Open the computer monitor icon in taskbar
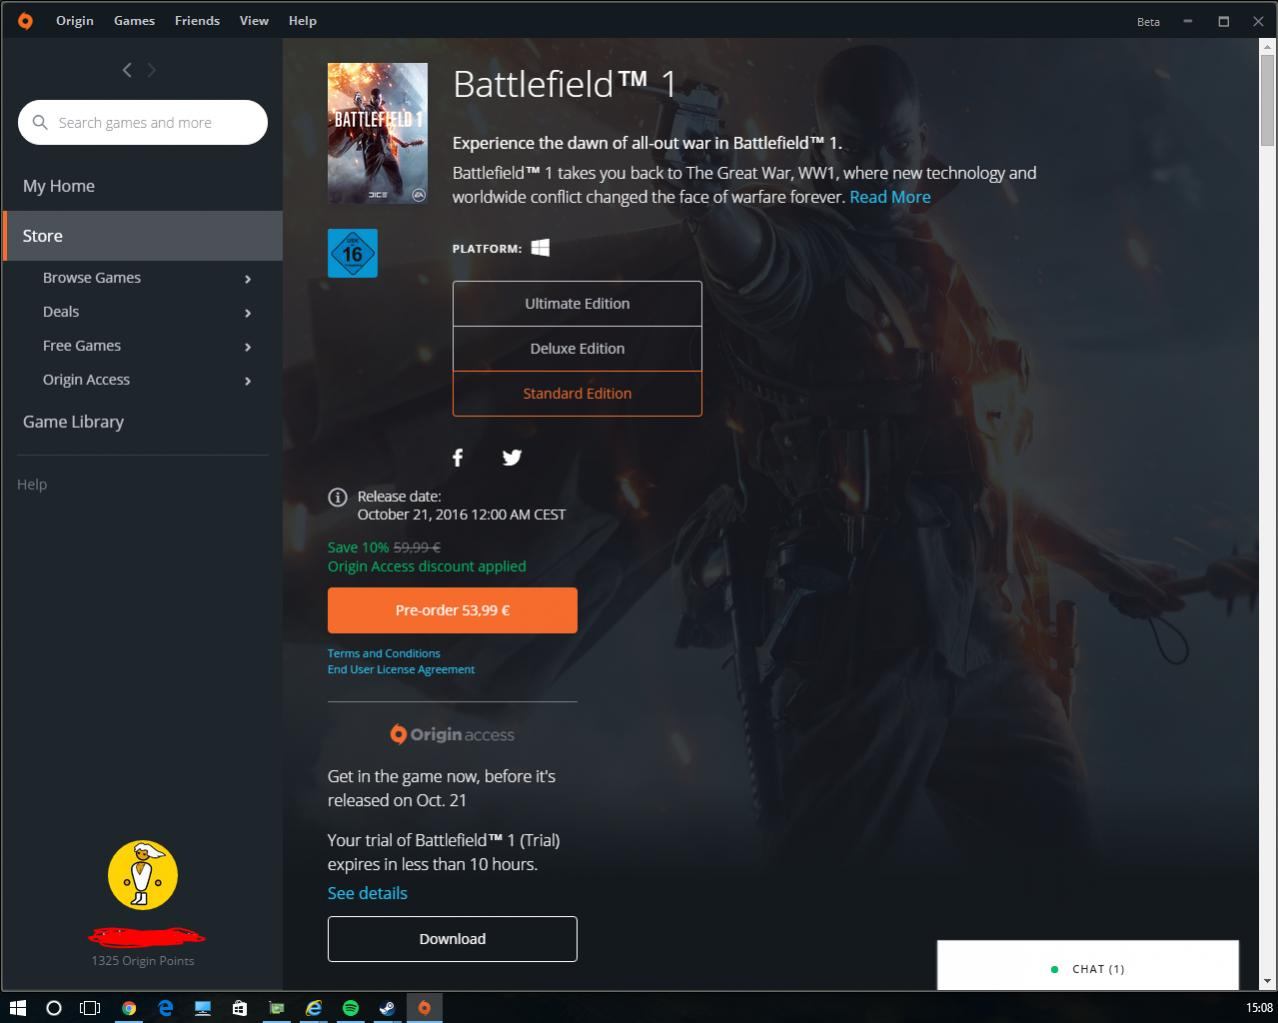The height and width of the screenshot is (1023, 1278). tap(203, 1008)
